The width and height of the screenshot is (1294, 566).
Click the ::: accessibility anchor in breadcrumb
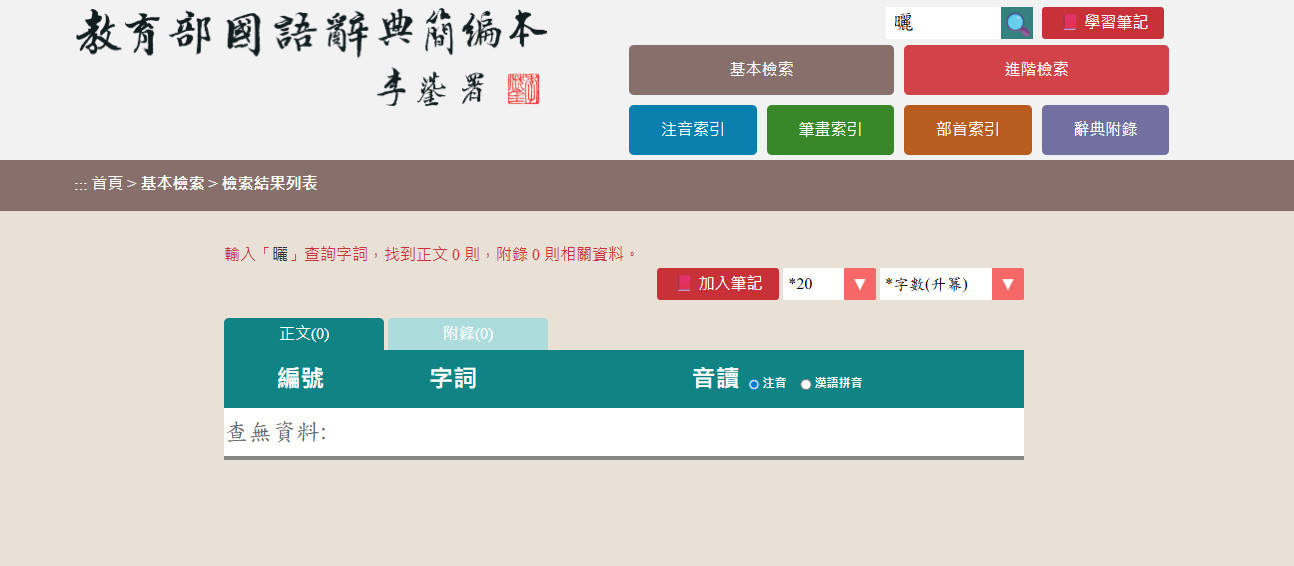tap(80, 185)
